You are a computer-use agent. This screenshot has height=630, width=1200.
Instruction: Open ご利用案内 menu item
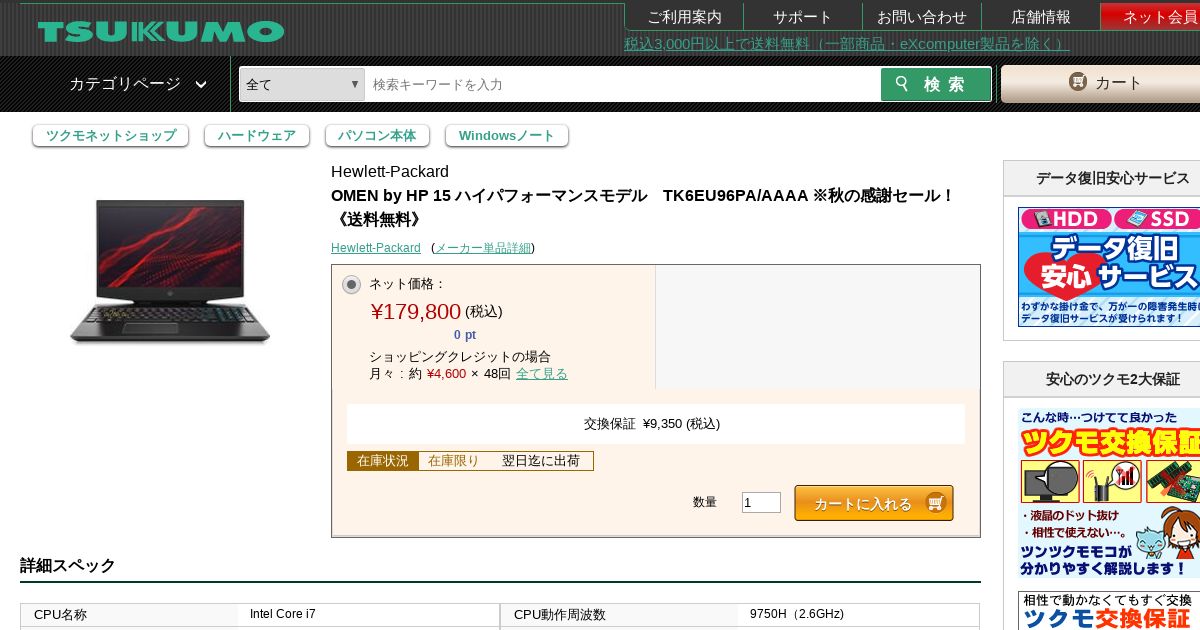684,17
